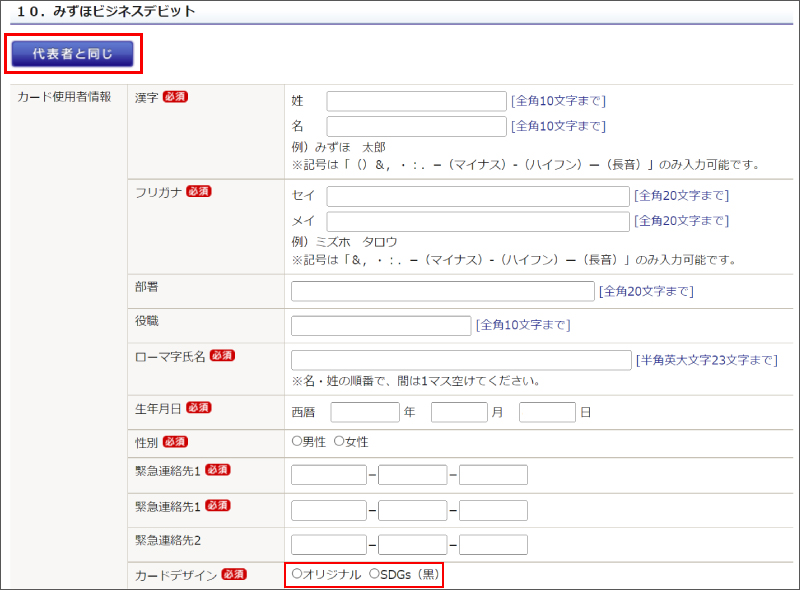Click the １０．みずほビジネスデビット heading

coord(106,11)
